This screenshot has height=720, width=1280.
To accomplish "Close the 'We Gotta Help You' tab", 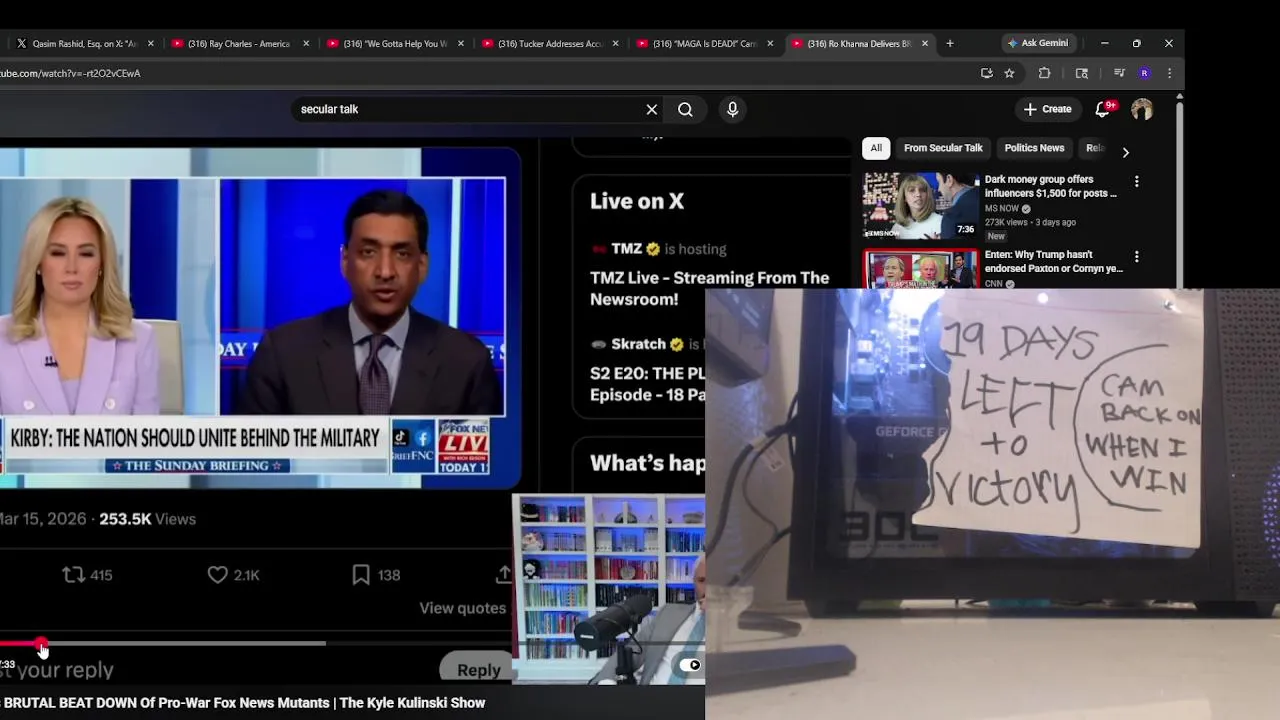I will point(461,43).
